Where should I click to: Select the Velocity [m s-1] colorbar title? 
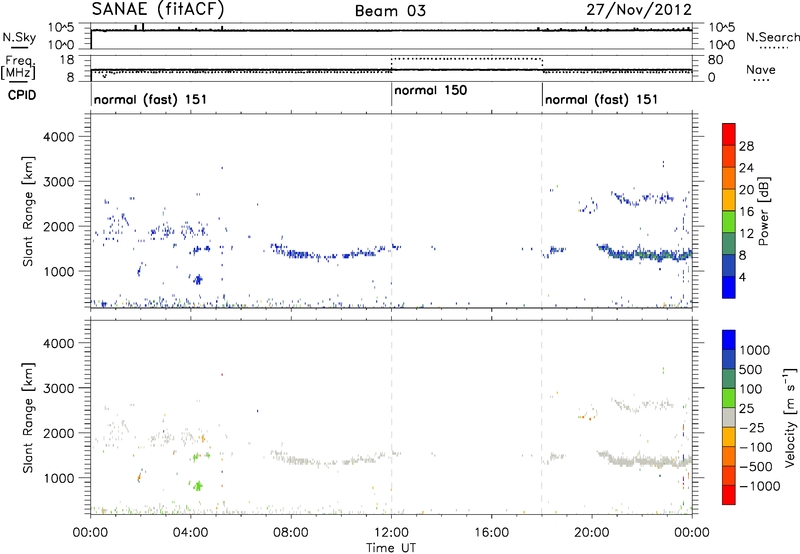point(790,417)
